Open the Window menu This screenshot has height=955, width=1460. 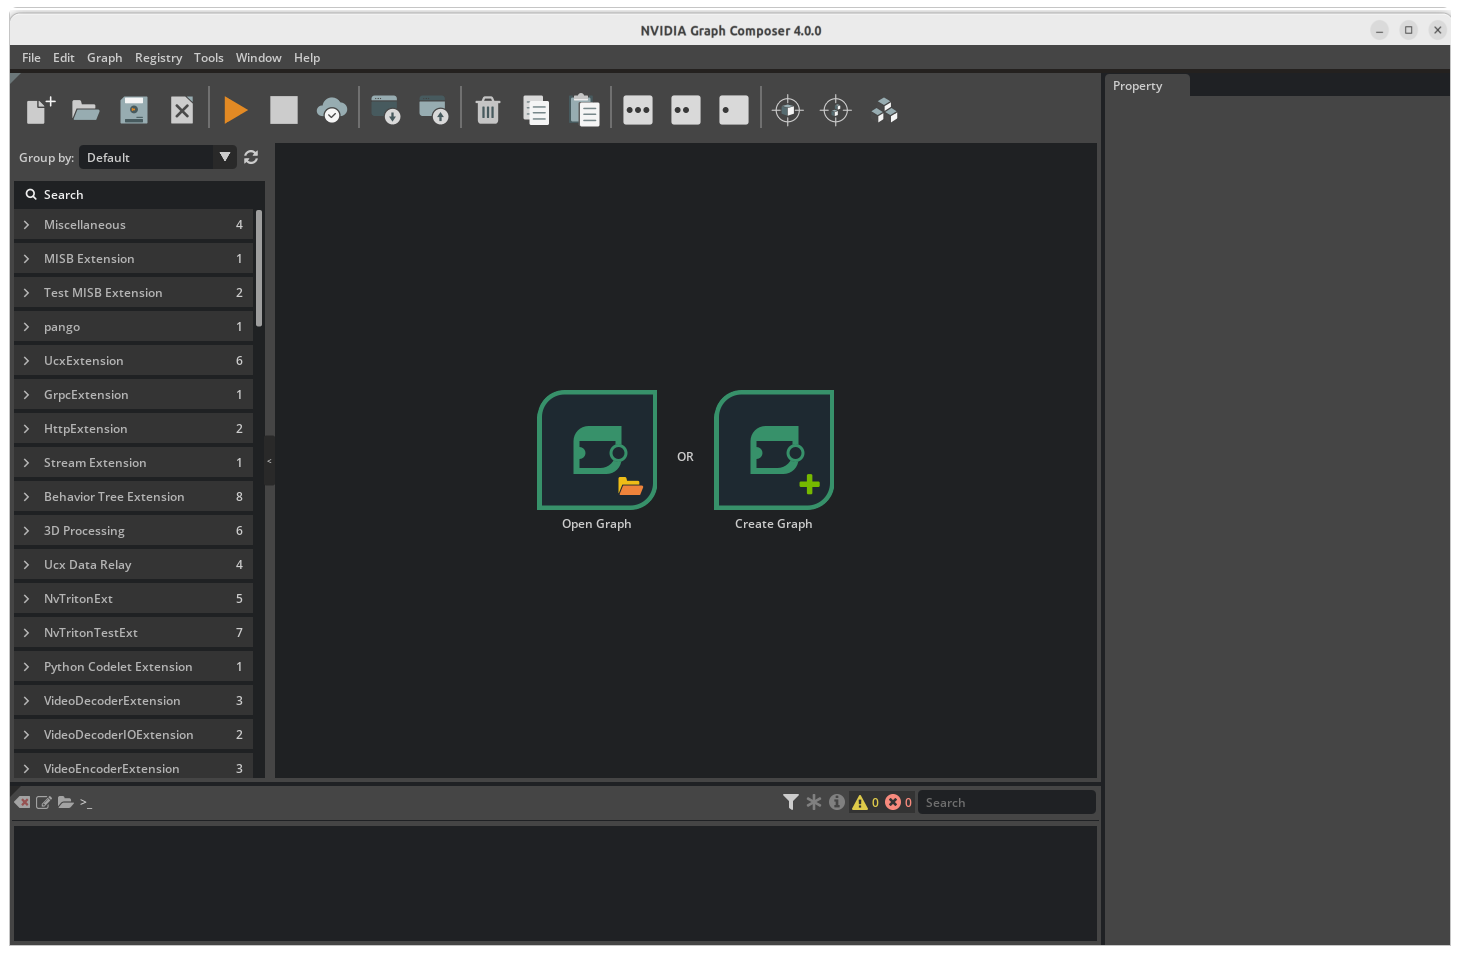click(x=258, y=58)
